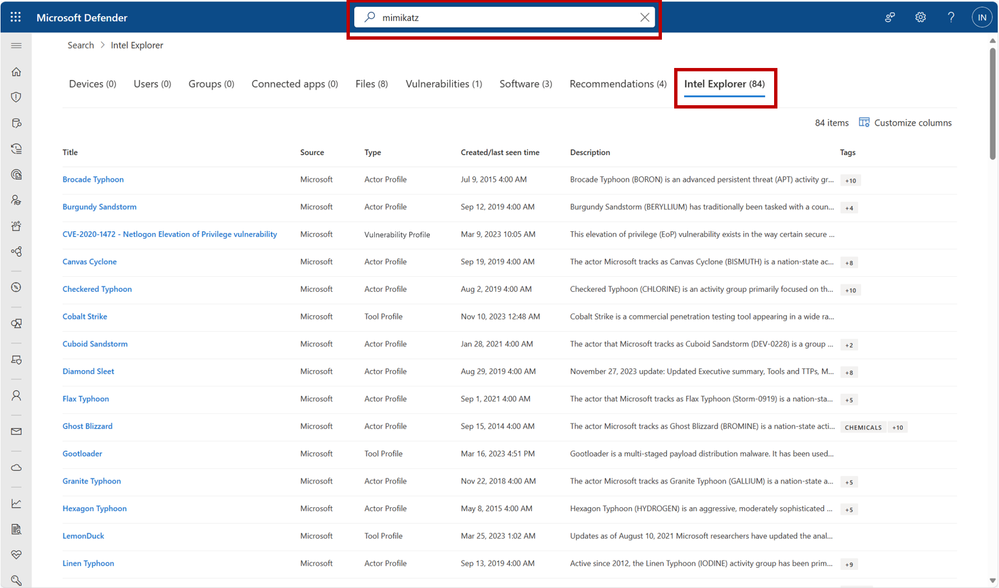Collapse the left navigation via hamburger icon
999x588 pixels.
[16, 44]
